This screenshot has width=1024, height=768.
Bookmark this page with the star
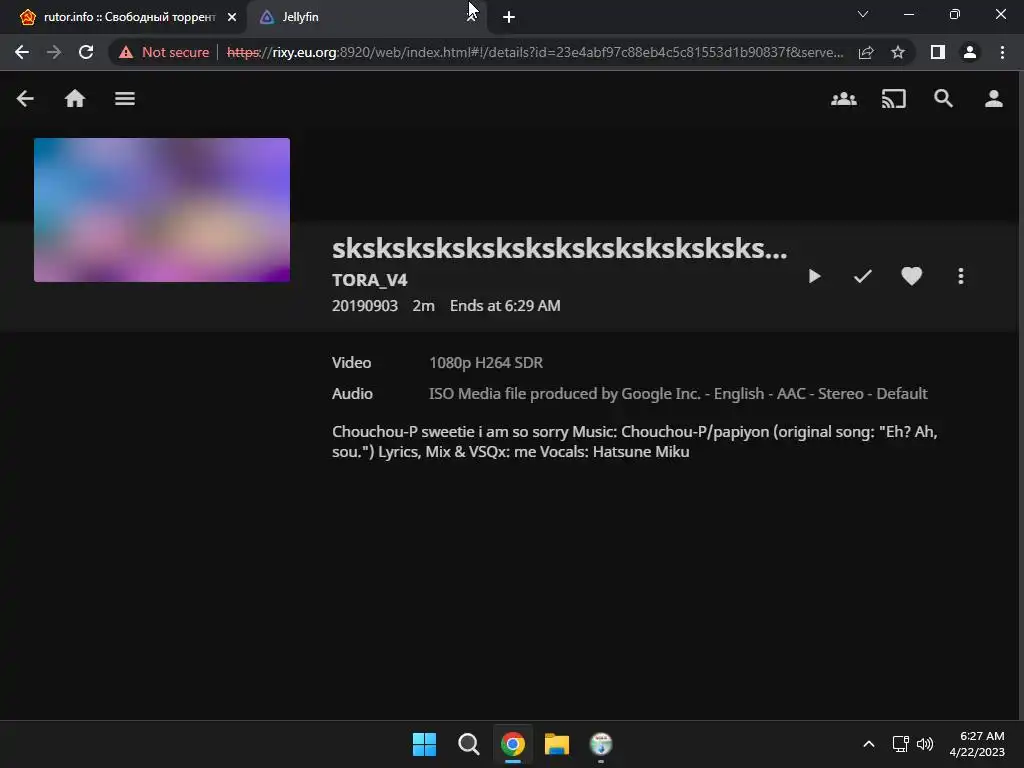898,52
